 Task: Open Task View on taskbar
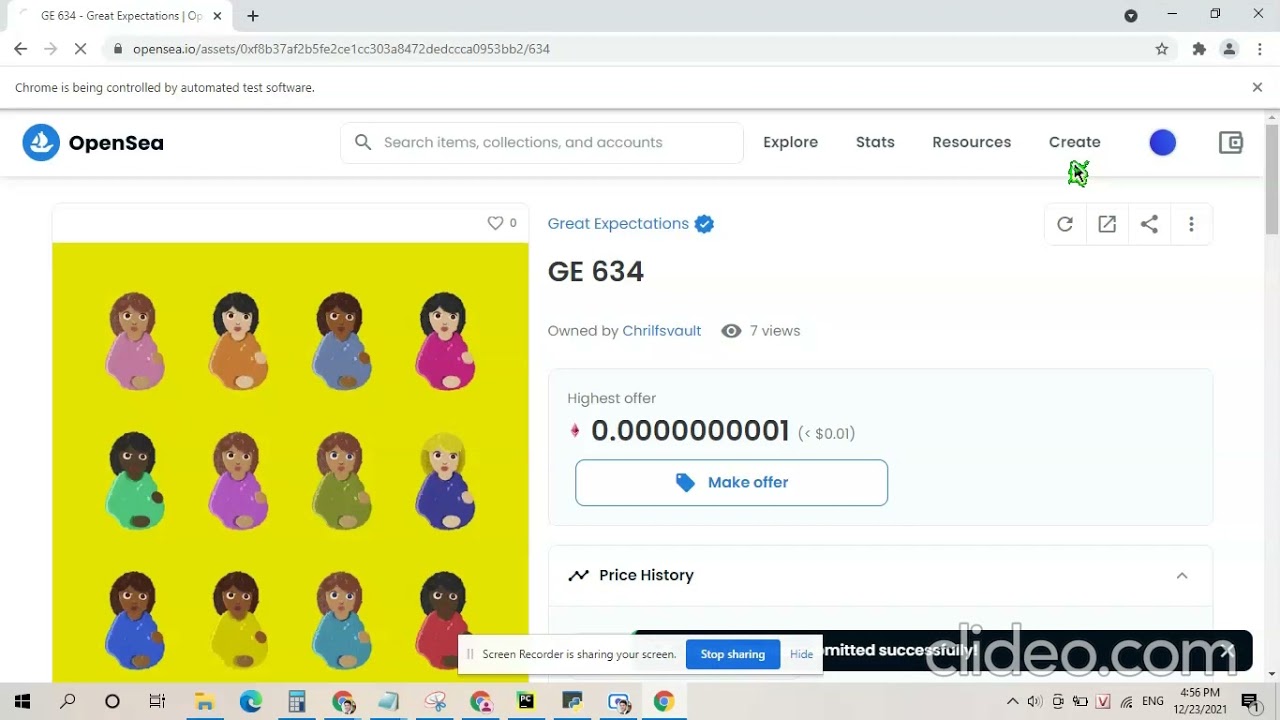click(157, 701)
